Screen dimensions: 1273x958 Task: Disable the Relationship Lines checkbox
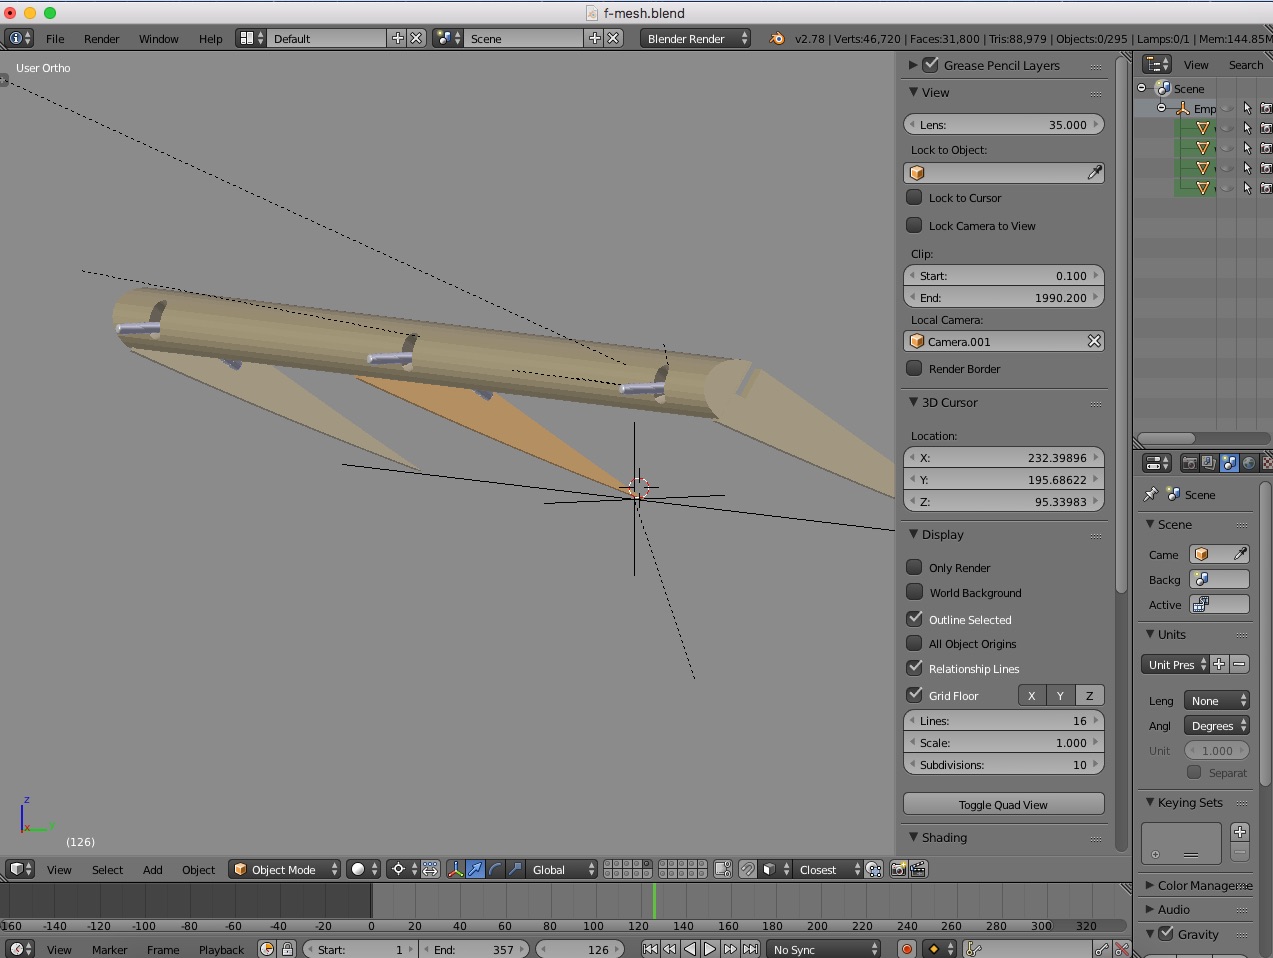coord(914,668)
